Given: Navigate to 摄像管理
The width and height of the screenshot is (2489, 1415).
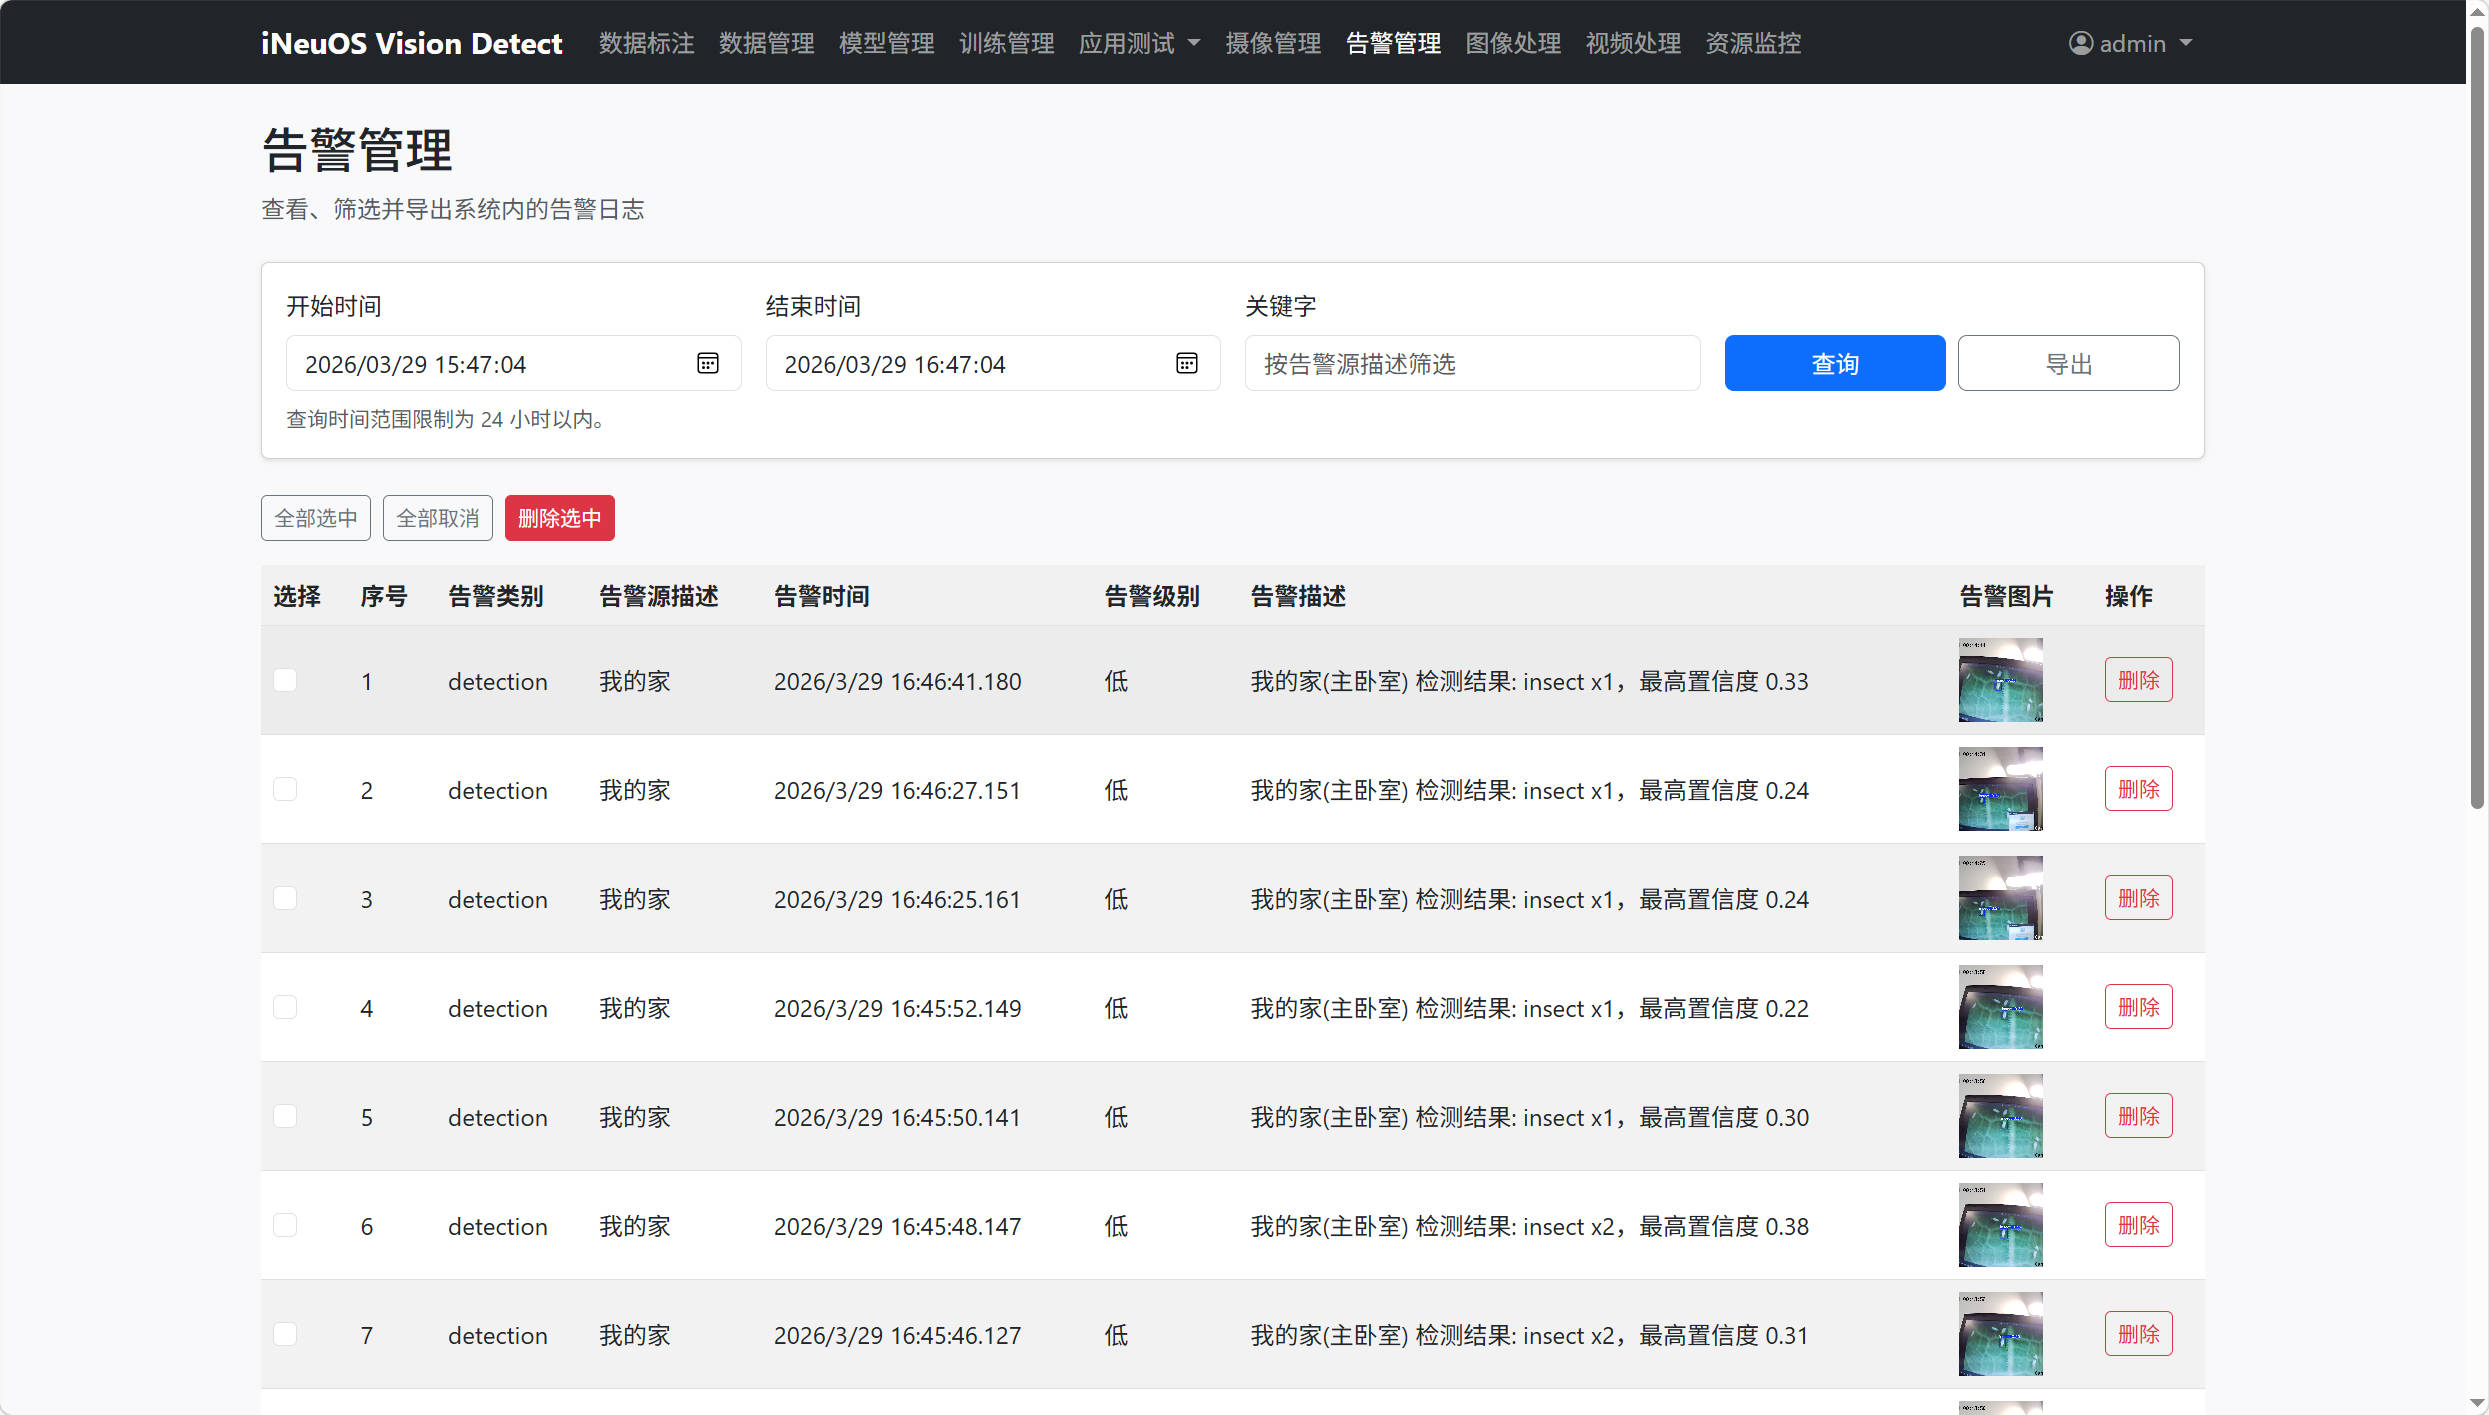Looking at the screenshot, I should (x=1273, y=43).
